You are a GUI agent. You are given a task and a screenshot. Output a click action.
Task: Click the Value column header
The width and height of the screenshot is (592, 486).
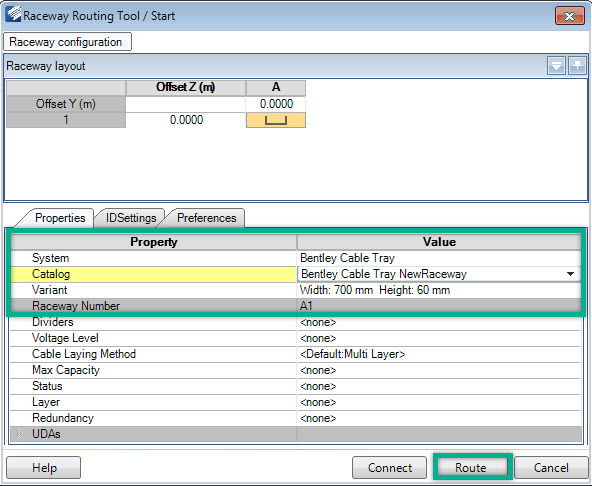tap(439, 242)
